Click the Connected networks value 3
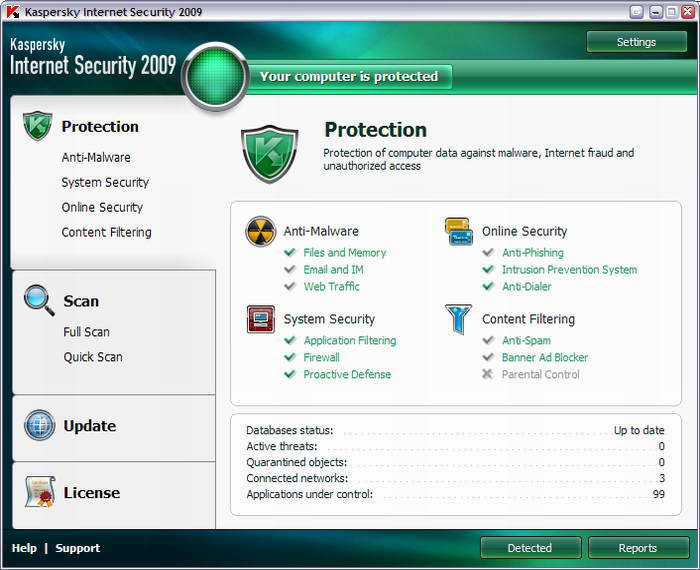 pos(662,478)
